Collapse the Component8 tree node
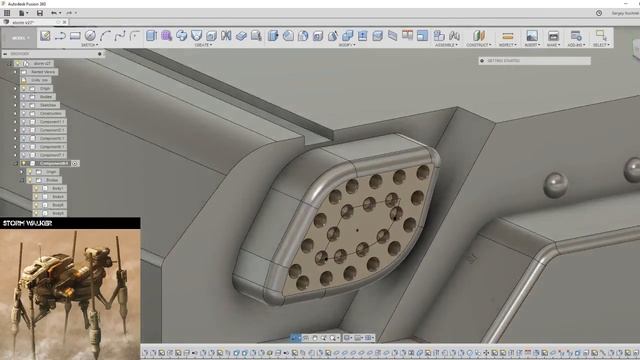Screen dimensions: 640x360 point(16,163)
